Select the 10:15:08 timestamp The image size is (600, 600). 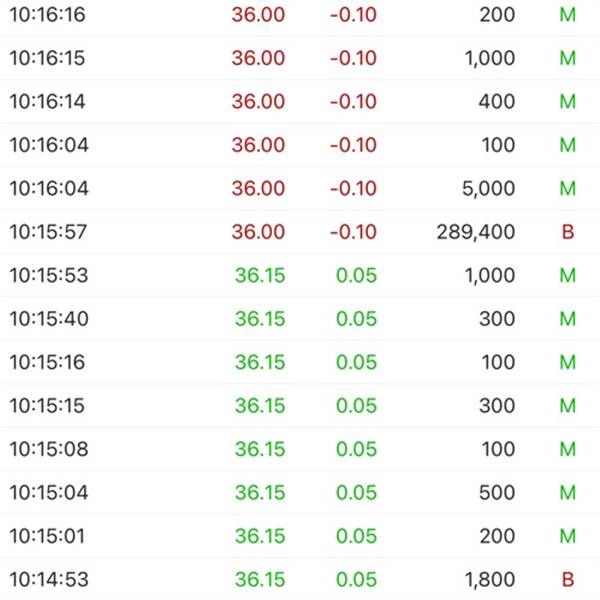point(49,449)
